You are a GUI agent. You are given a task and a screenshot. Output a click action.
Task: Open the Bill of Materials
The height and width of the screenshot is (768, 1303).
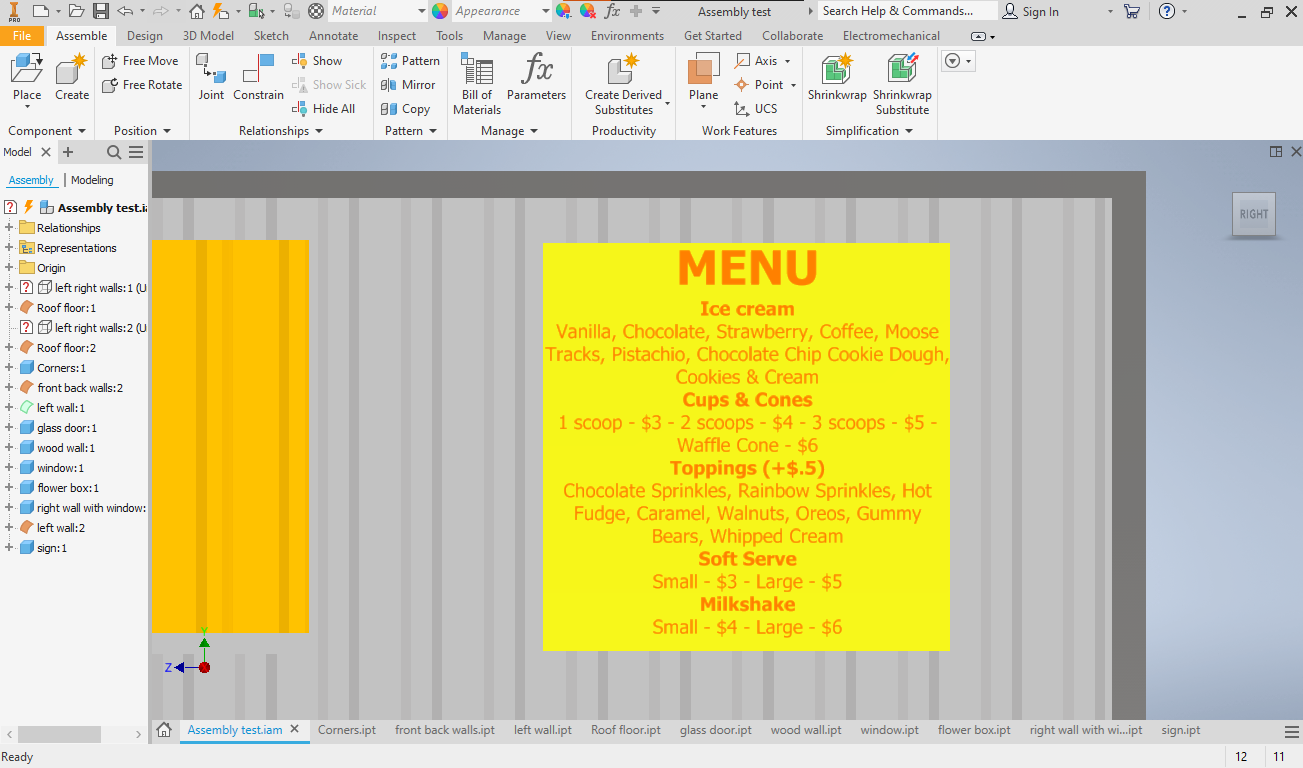(x=477, y=84)
